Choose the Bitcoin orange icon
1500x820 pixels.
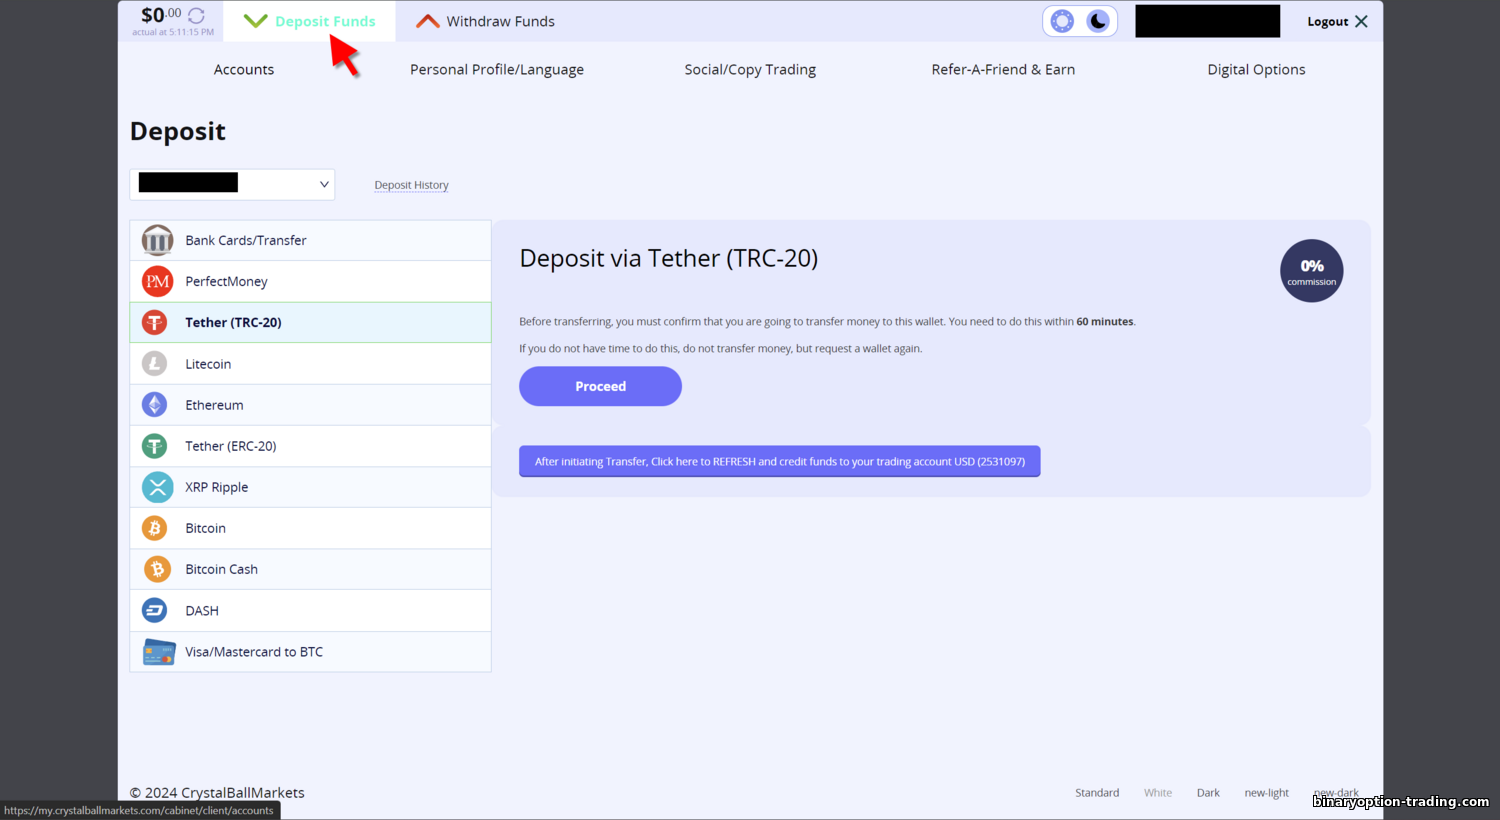(154, 528)
